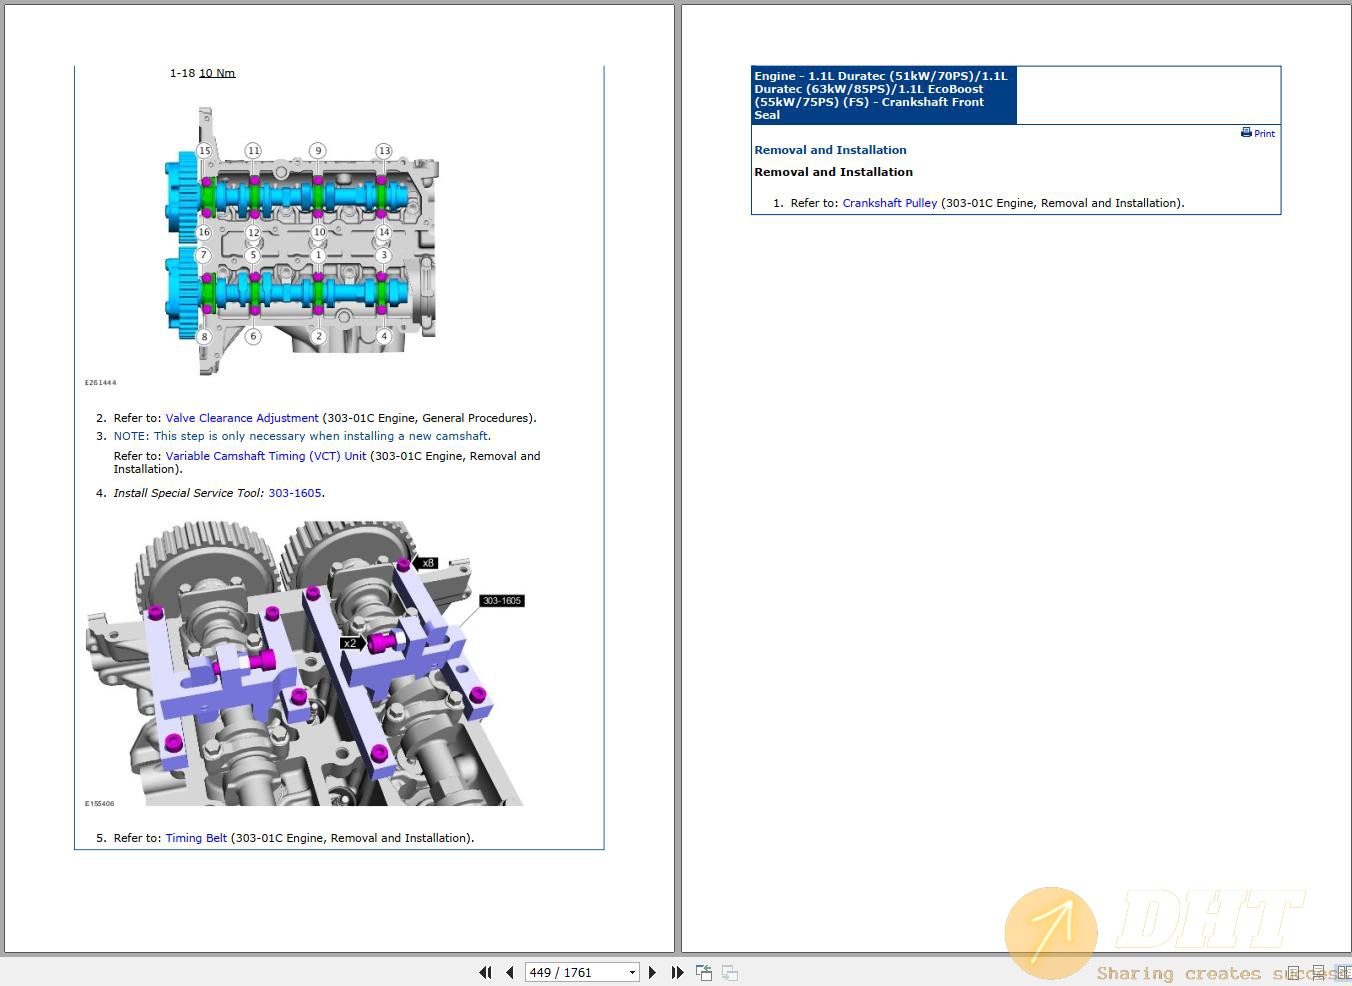1352x986 pixels.
Task: Go to the next page
Action: pos(652,972)
